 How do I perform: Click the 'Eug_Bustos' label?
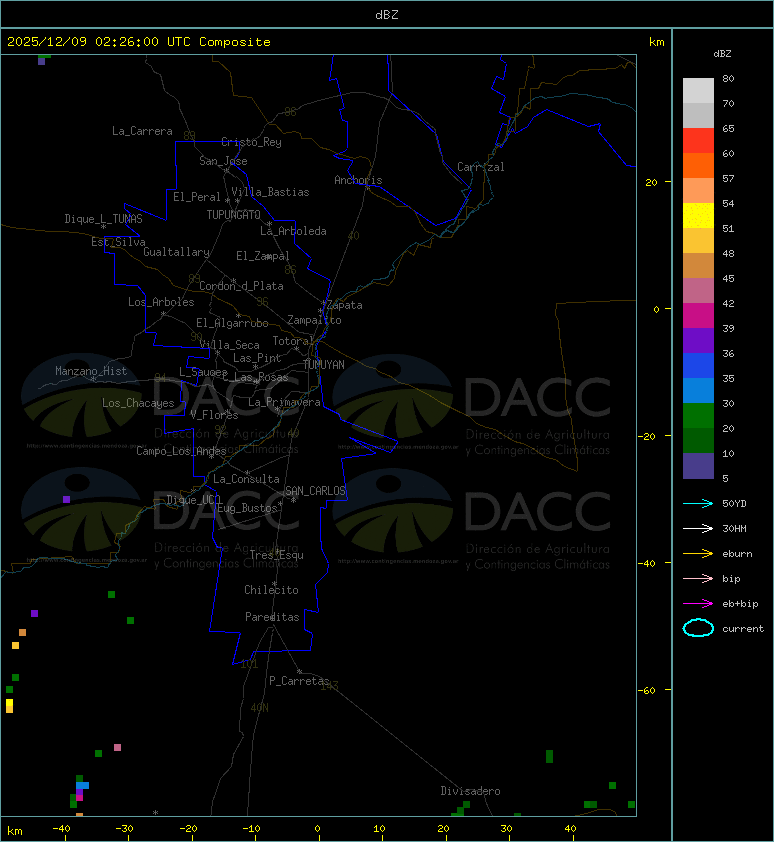(247, 508)
